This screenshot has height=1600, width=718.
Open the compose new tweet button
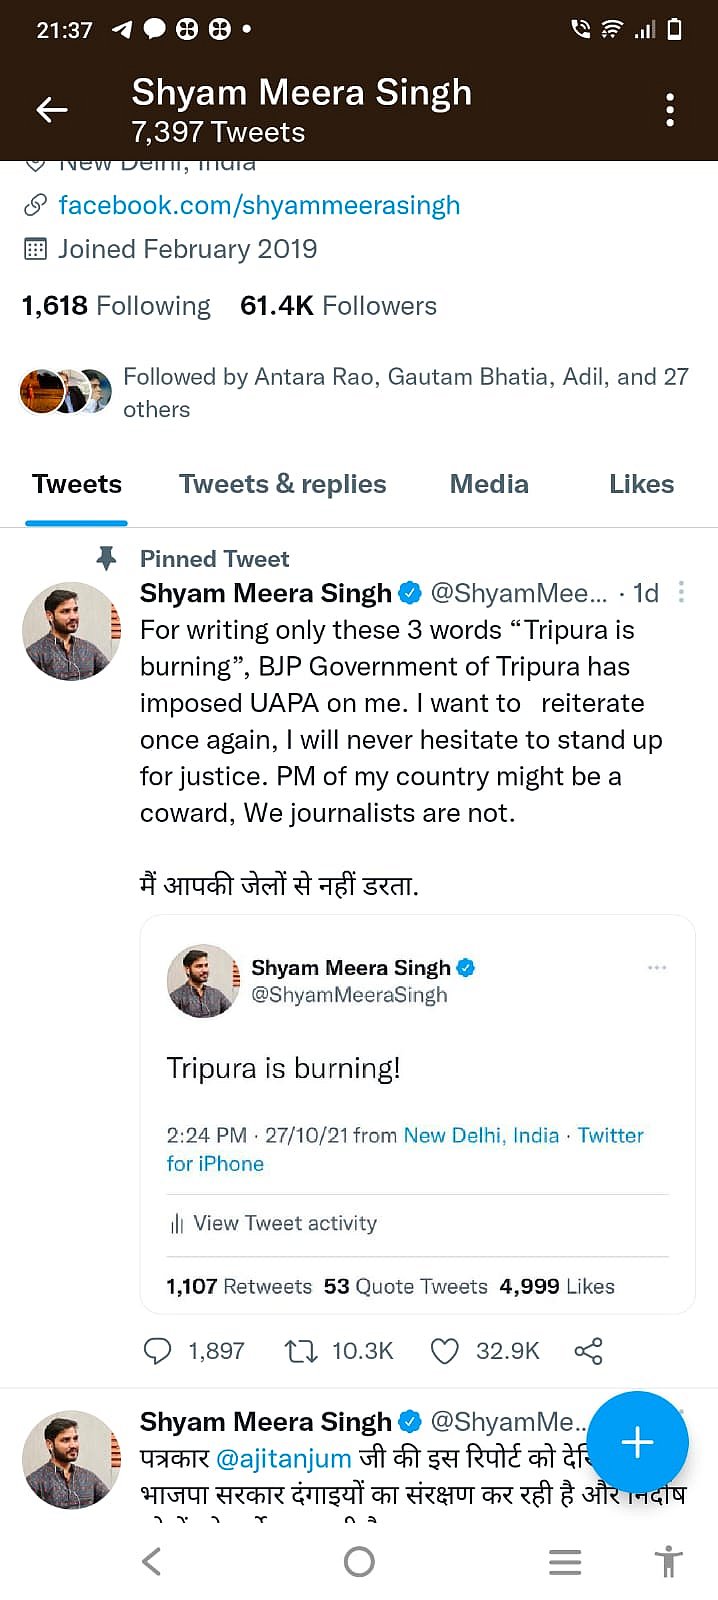637,1442
